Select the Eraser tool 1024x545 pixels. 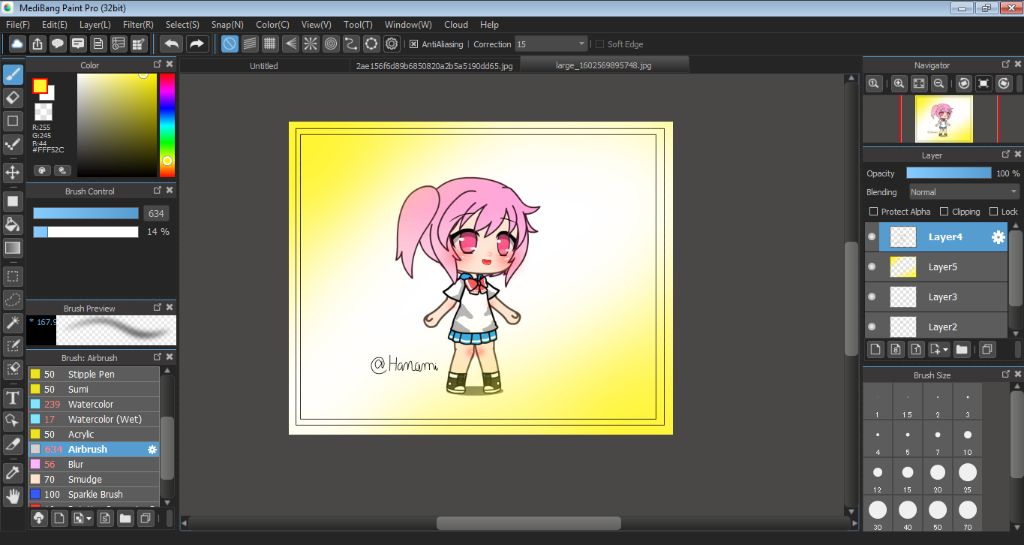(12, 98)
